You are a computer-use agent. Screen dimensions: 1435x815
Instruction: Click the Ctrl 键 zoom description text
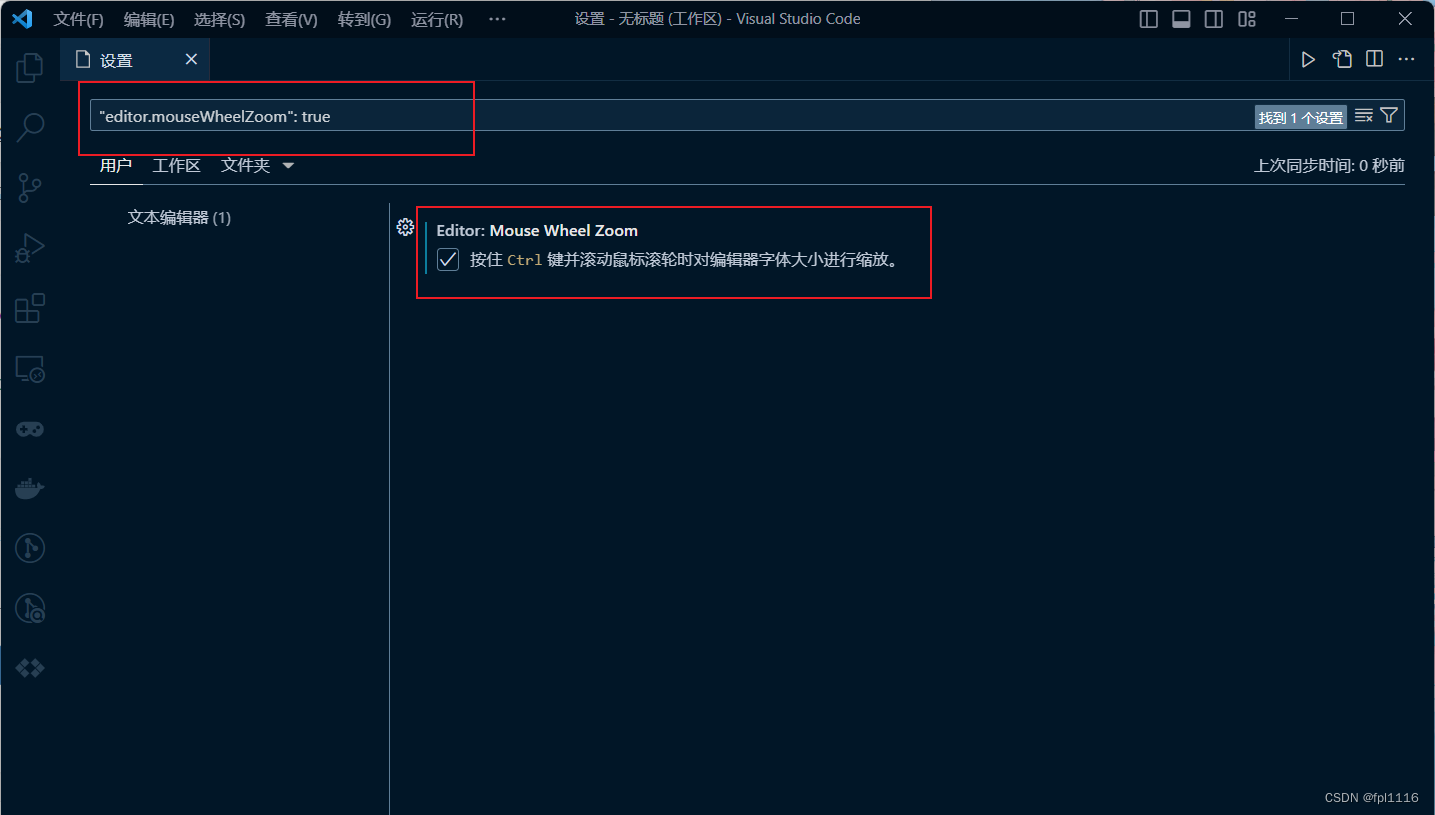coord(686,261)
